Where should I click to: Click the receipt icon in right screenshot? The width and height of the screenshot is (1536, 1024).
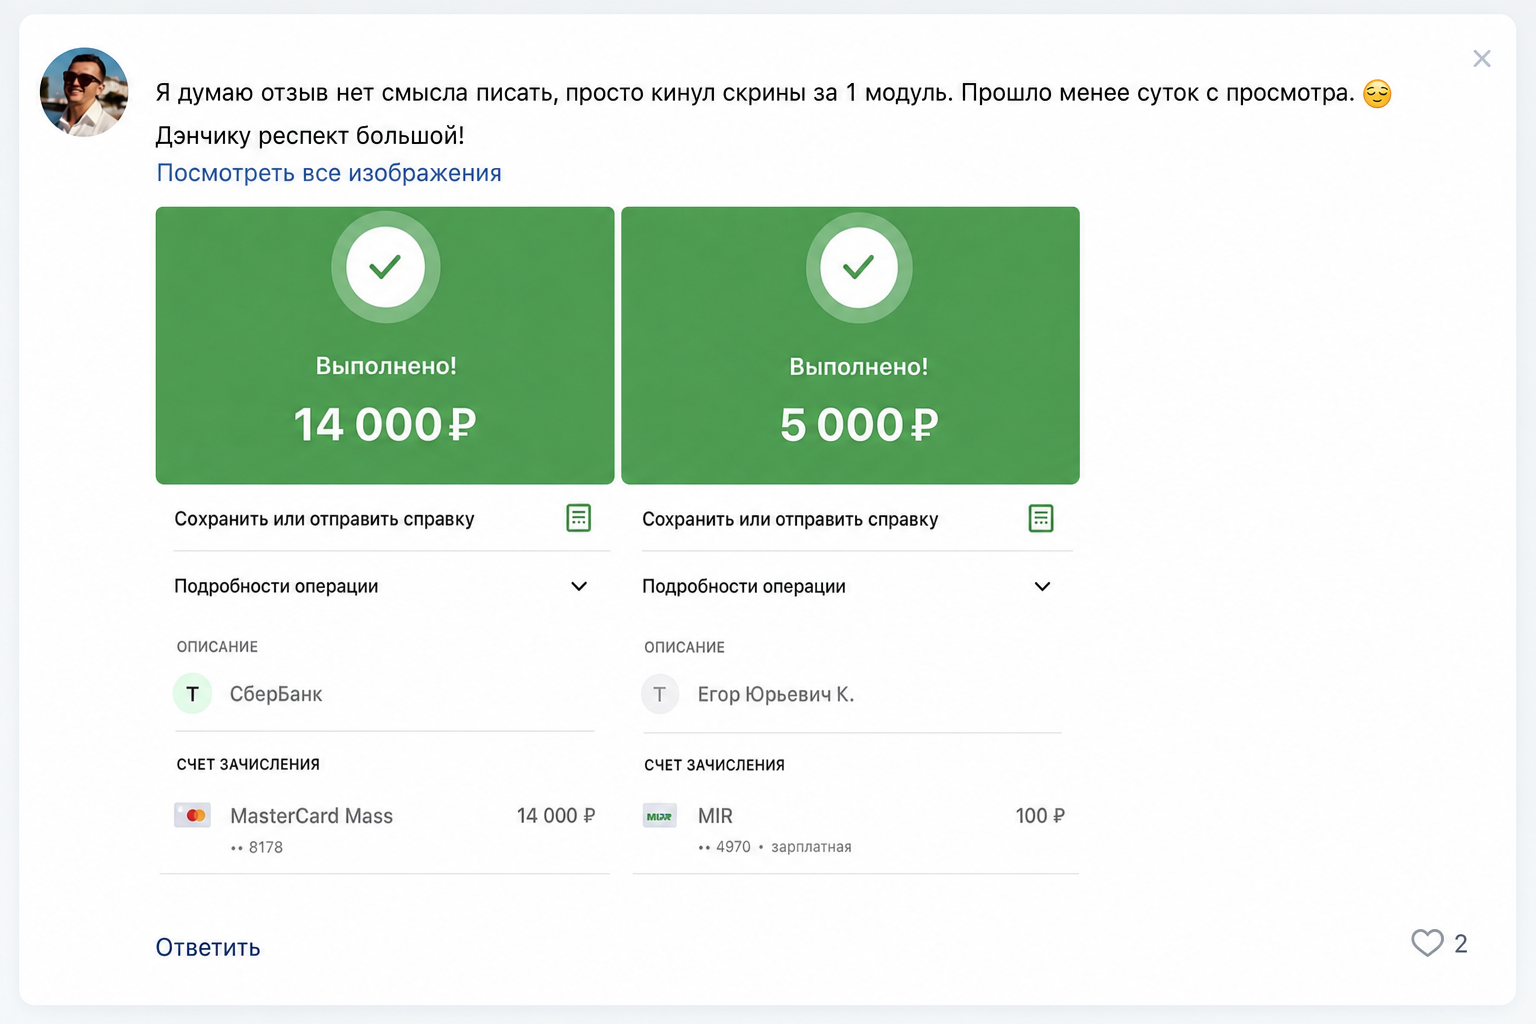1041,518
